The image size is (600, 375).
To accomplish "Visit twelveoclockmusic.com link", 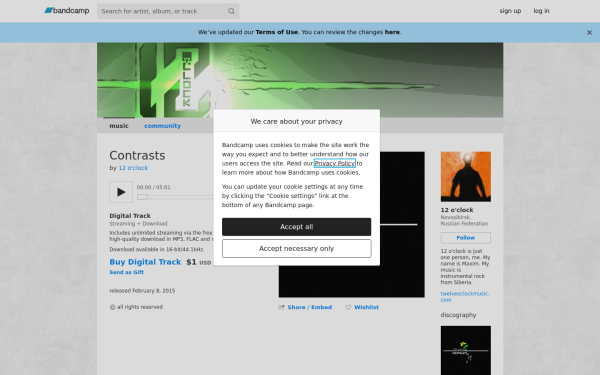I will pos(465,297).
